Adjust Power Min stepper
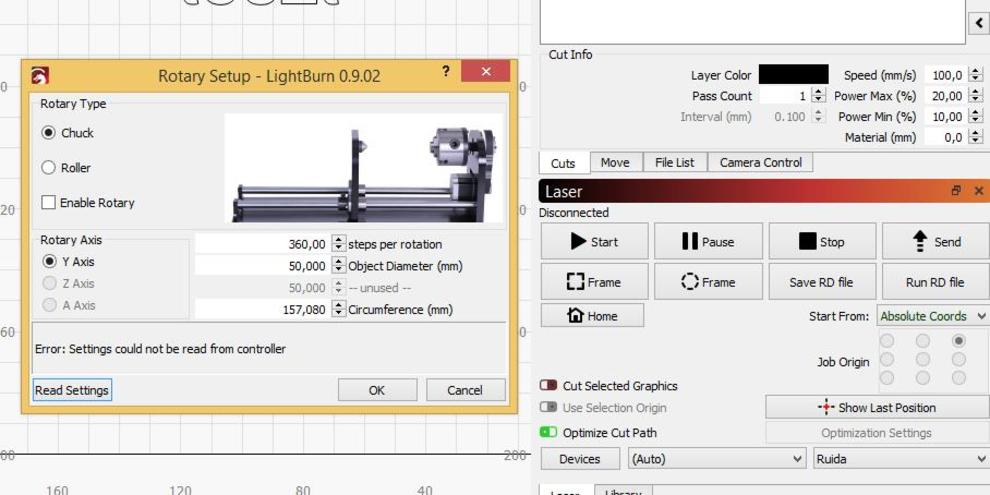990x495 pixels. tap(975, 117)
